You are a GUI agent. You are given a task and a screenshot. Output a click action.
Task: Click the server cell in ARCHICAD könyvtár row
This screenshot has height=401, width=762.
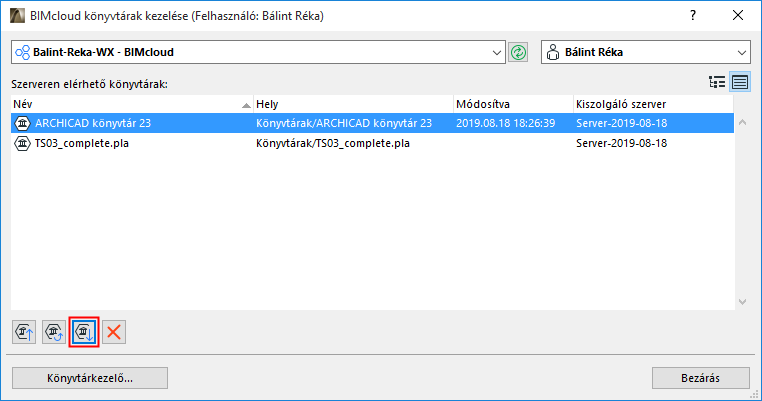[x=622, y=123]
